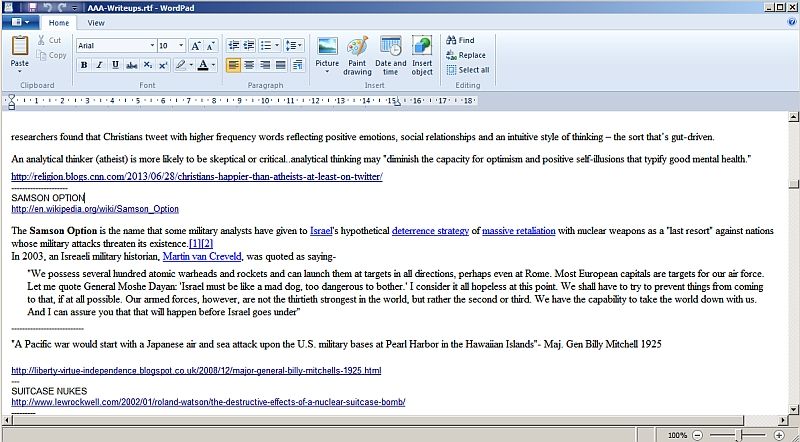The width and height of the screenshot is (800, 442).
Task: Click the Martin van Creveld hyperlink
Action: point(202,257)
